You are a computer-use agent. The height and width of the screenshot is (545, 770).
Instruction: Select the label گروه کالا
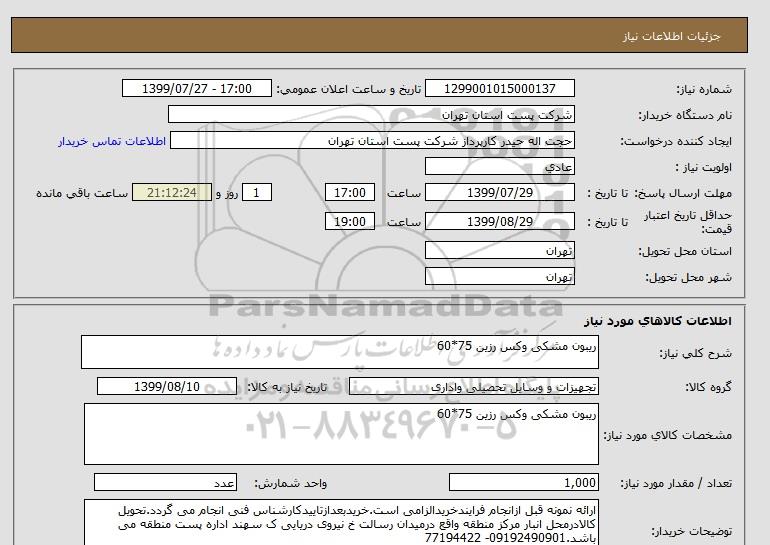(708, 387)
